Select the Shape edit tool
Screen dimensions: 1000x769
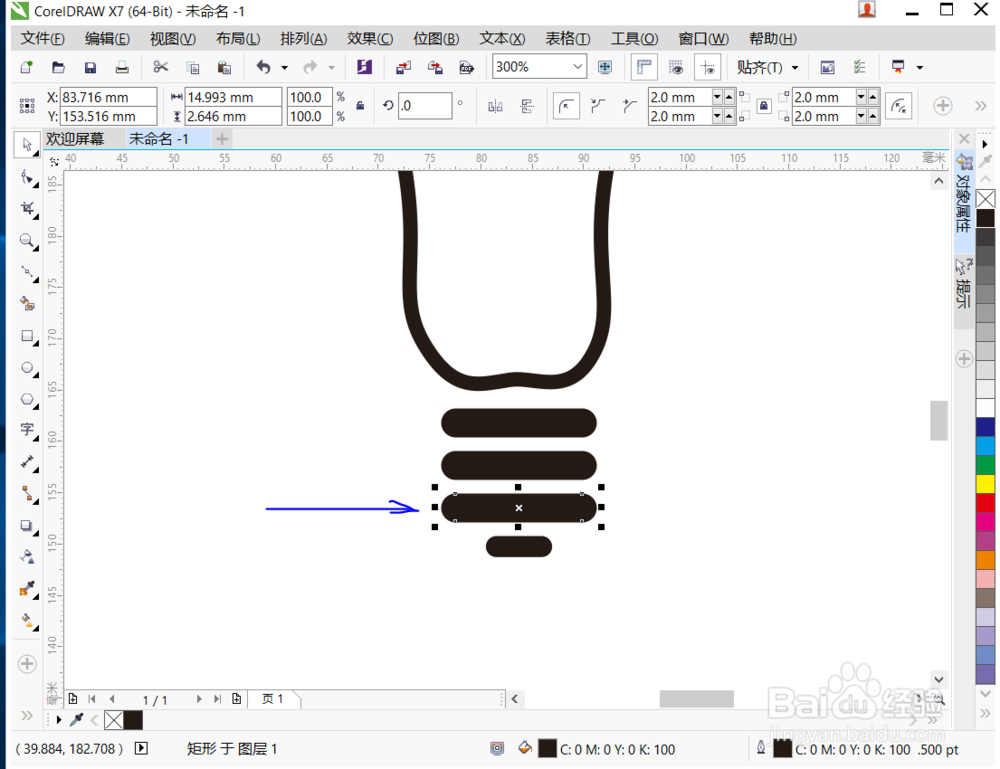tap(27, 177)
